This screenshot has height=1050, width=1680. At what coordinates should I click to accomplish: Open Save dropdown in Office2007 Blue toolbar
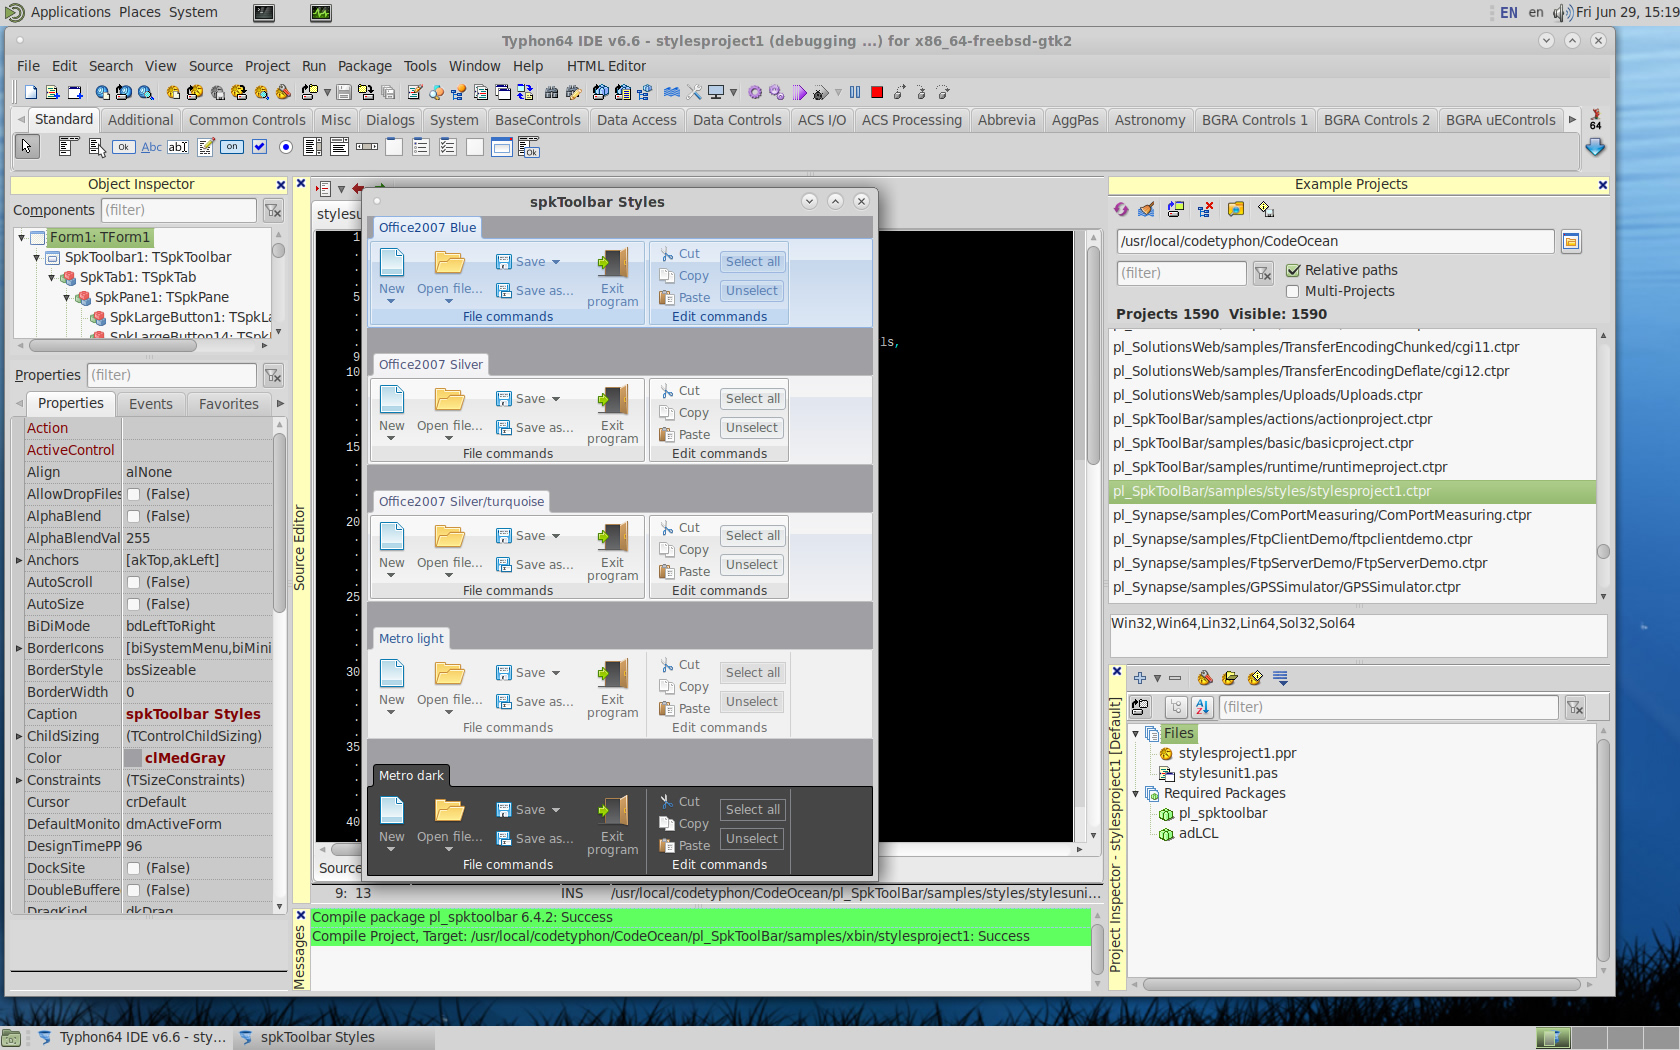coord(556,262)
